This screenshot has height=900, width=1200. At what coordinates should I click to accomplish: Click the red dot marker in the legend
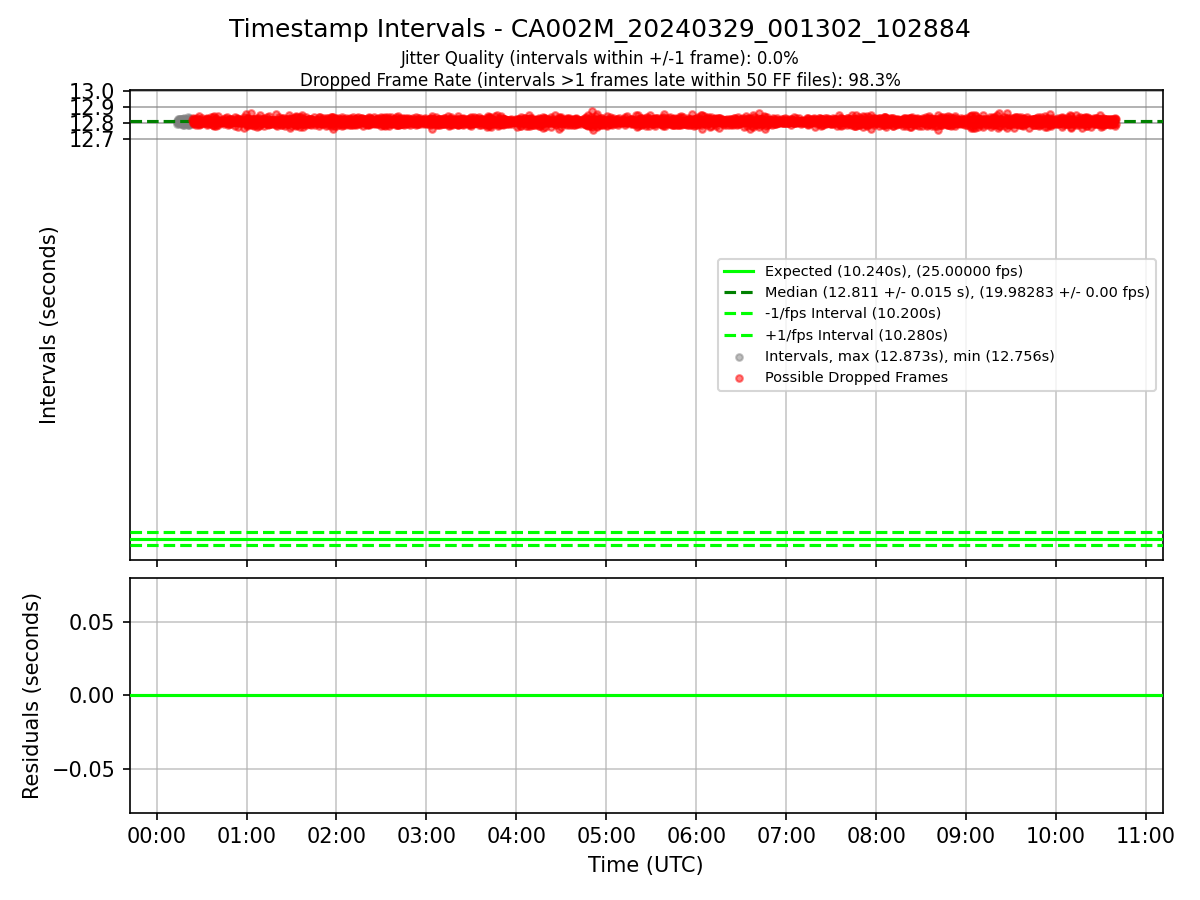point(739,378)
